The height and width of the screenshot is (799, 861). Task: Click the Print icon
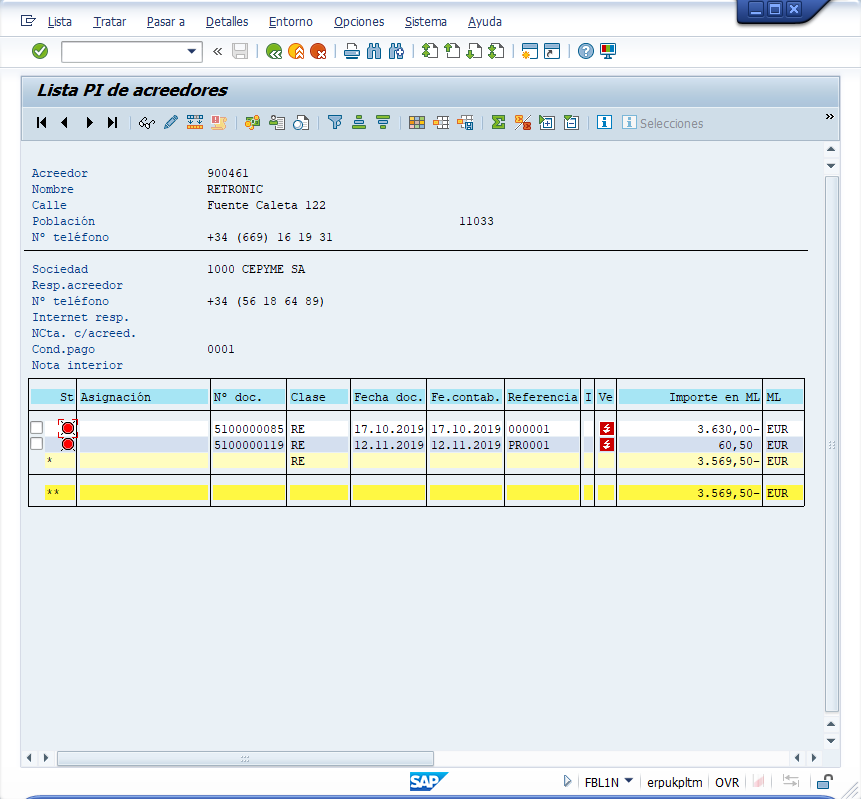click(x=351, y=50)
